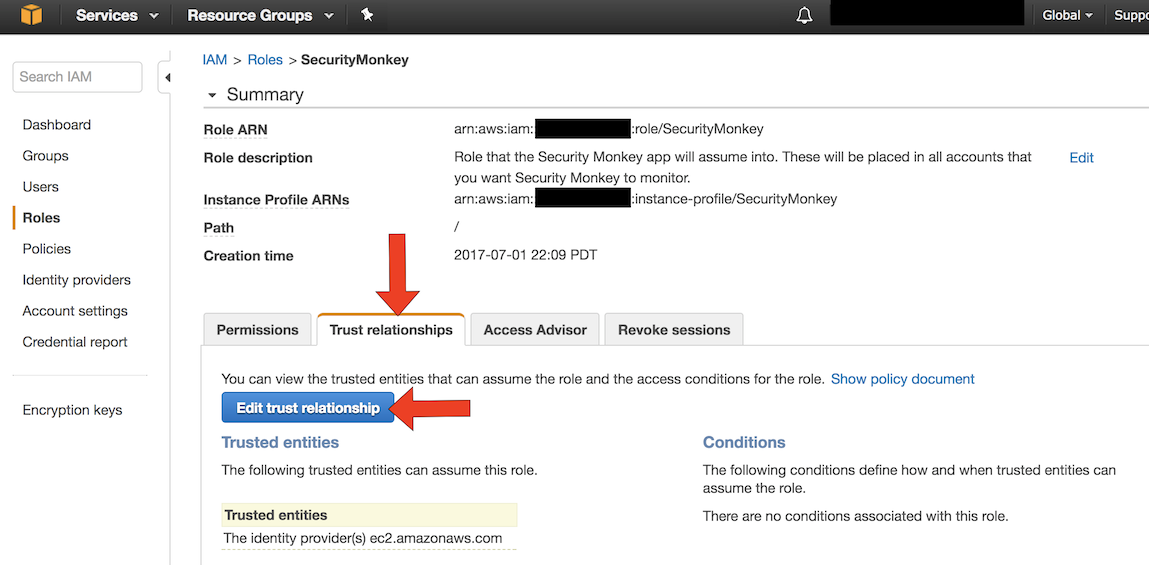Open the Revoke sessions tab

[673, 330]
